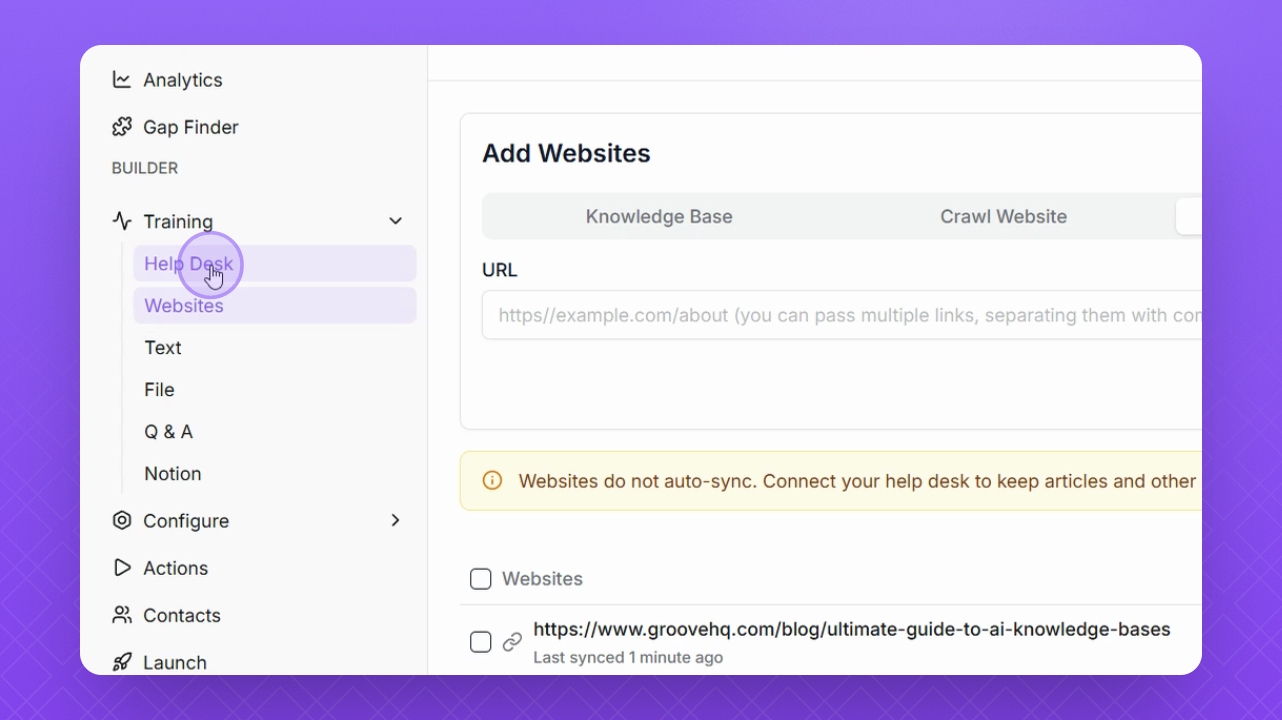Image resolution: width=1282 pixels, height=720 pixels.
Task: Click the Analytics chart icon
Action: click(x=122, y=80)
